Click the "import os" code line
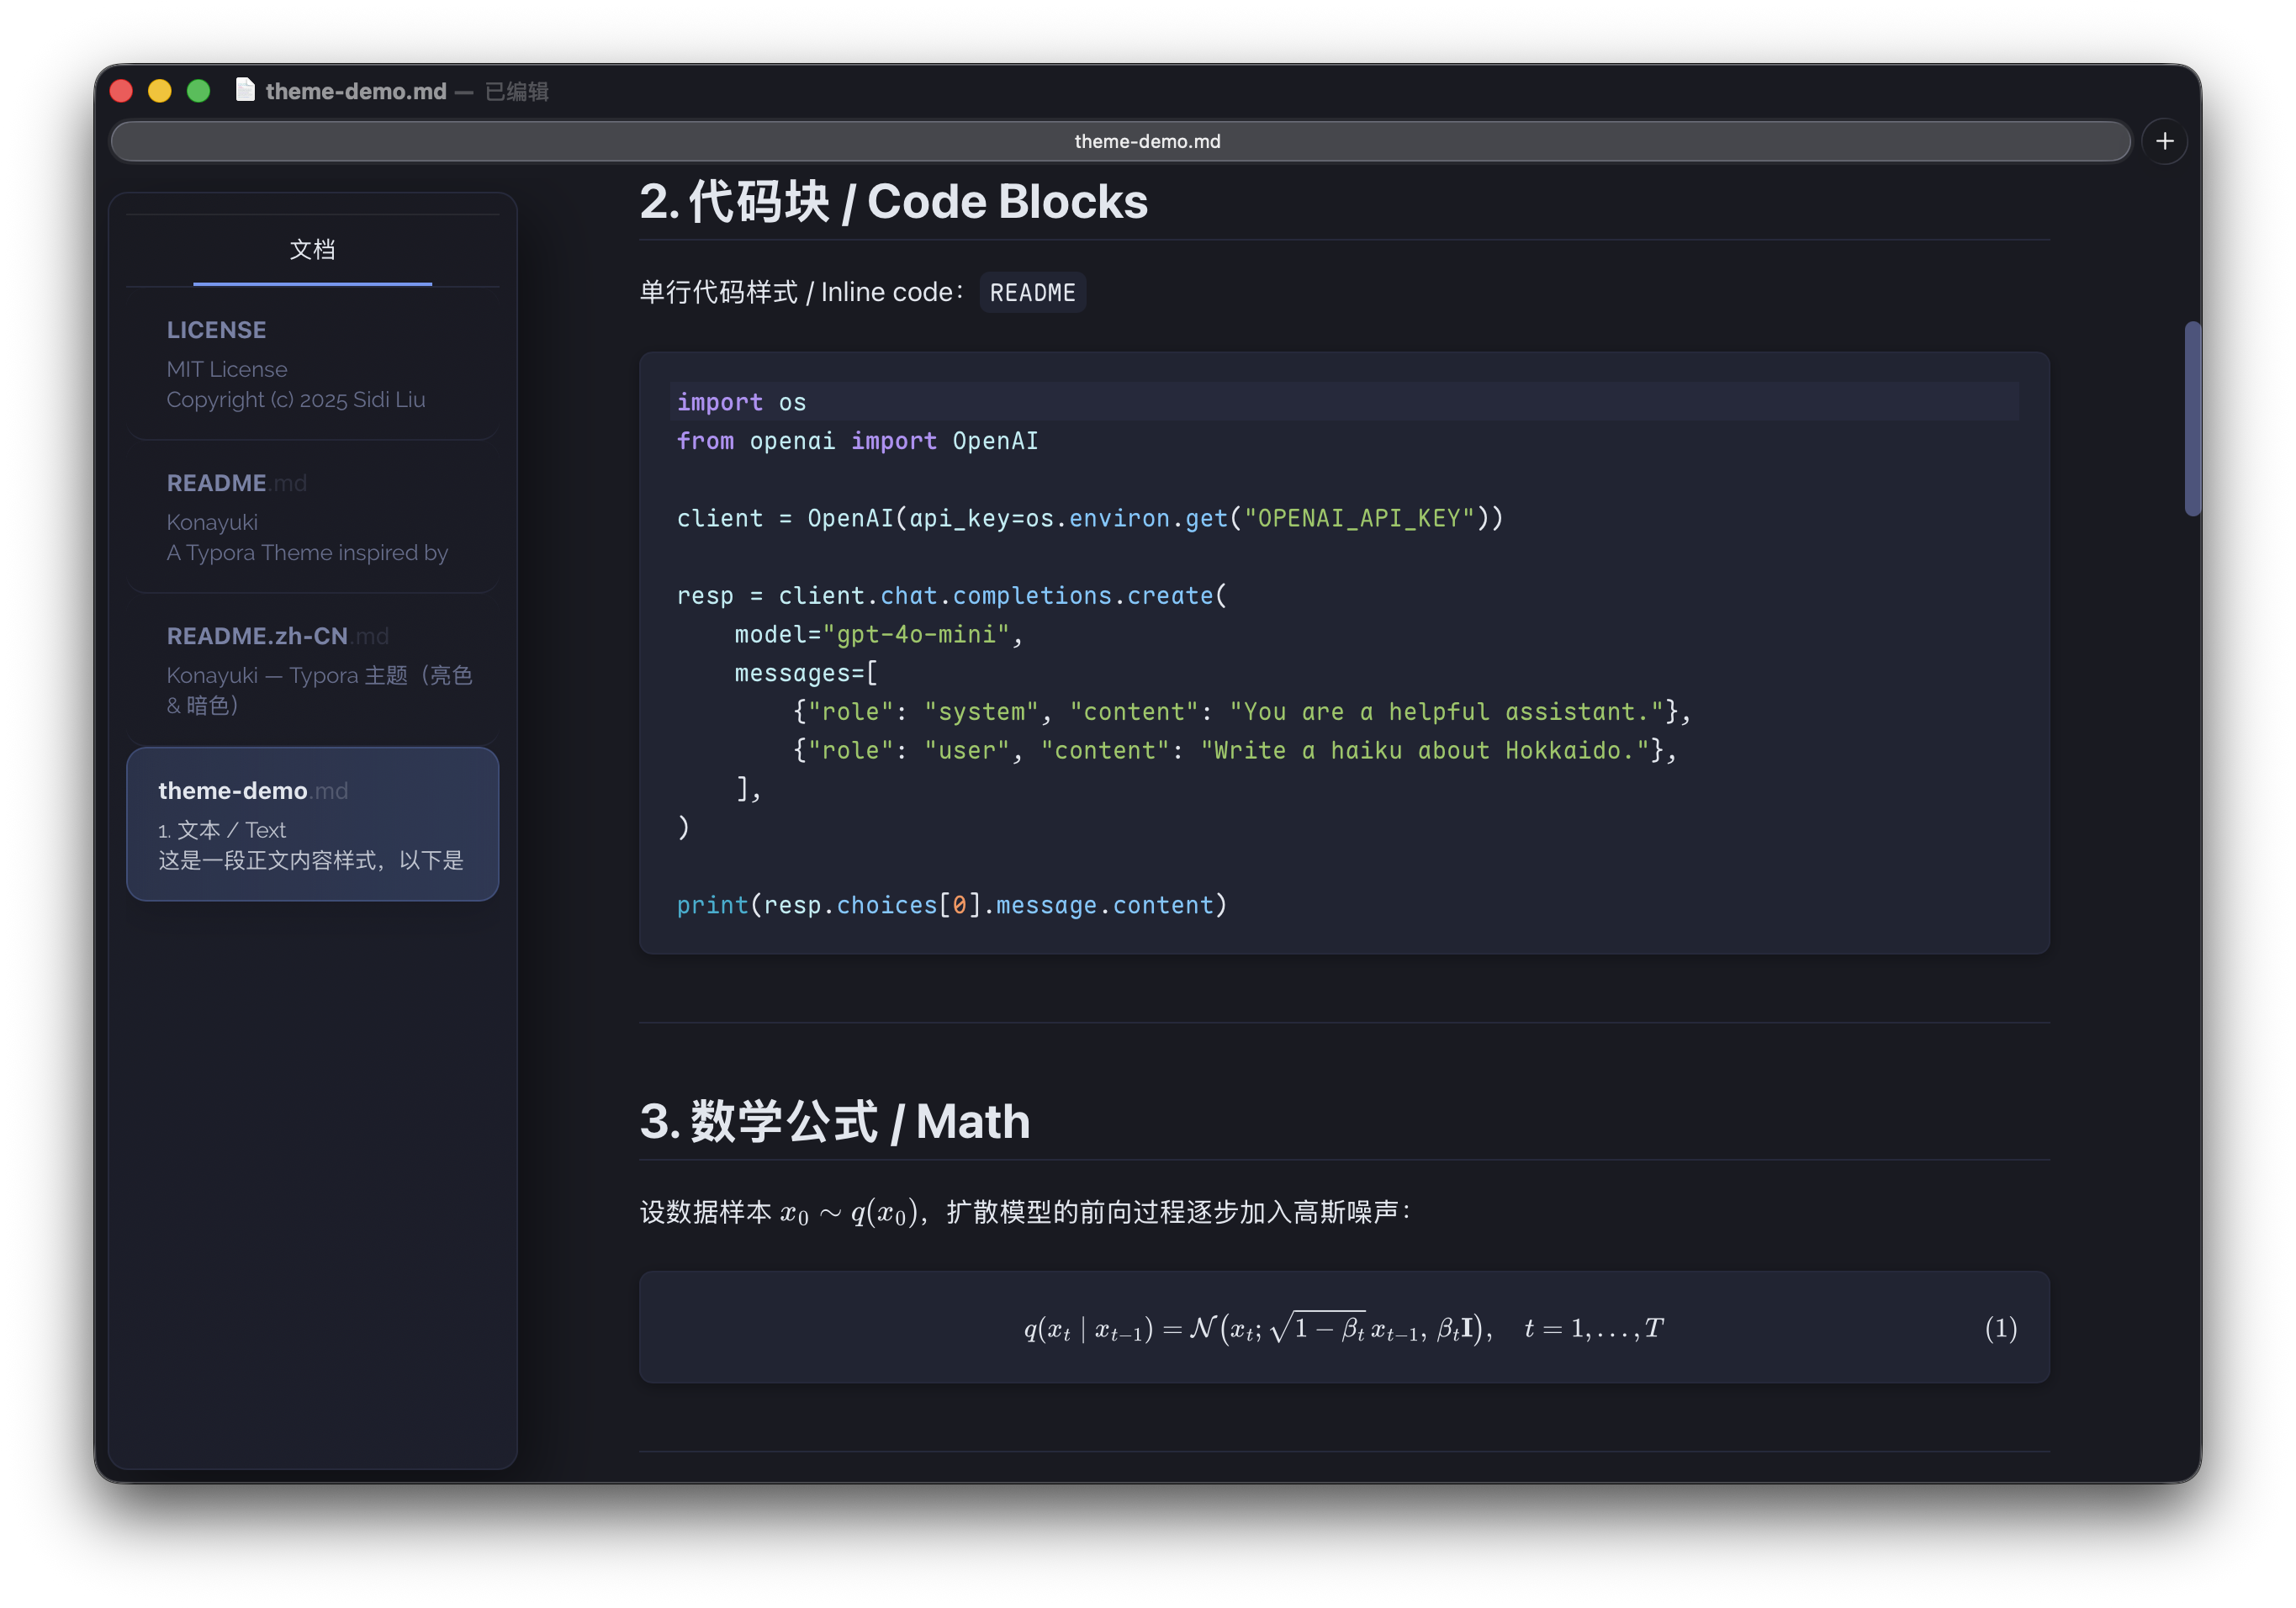Viewport: 2296px width, 1608px height. click(741, 402)
